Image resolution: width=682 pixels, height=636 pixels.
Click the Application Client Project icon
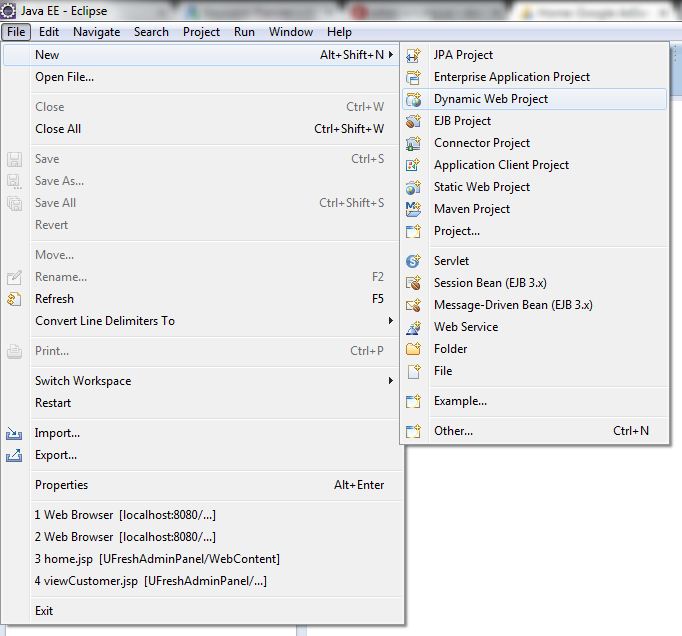click(413, 165)
